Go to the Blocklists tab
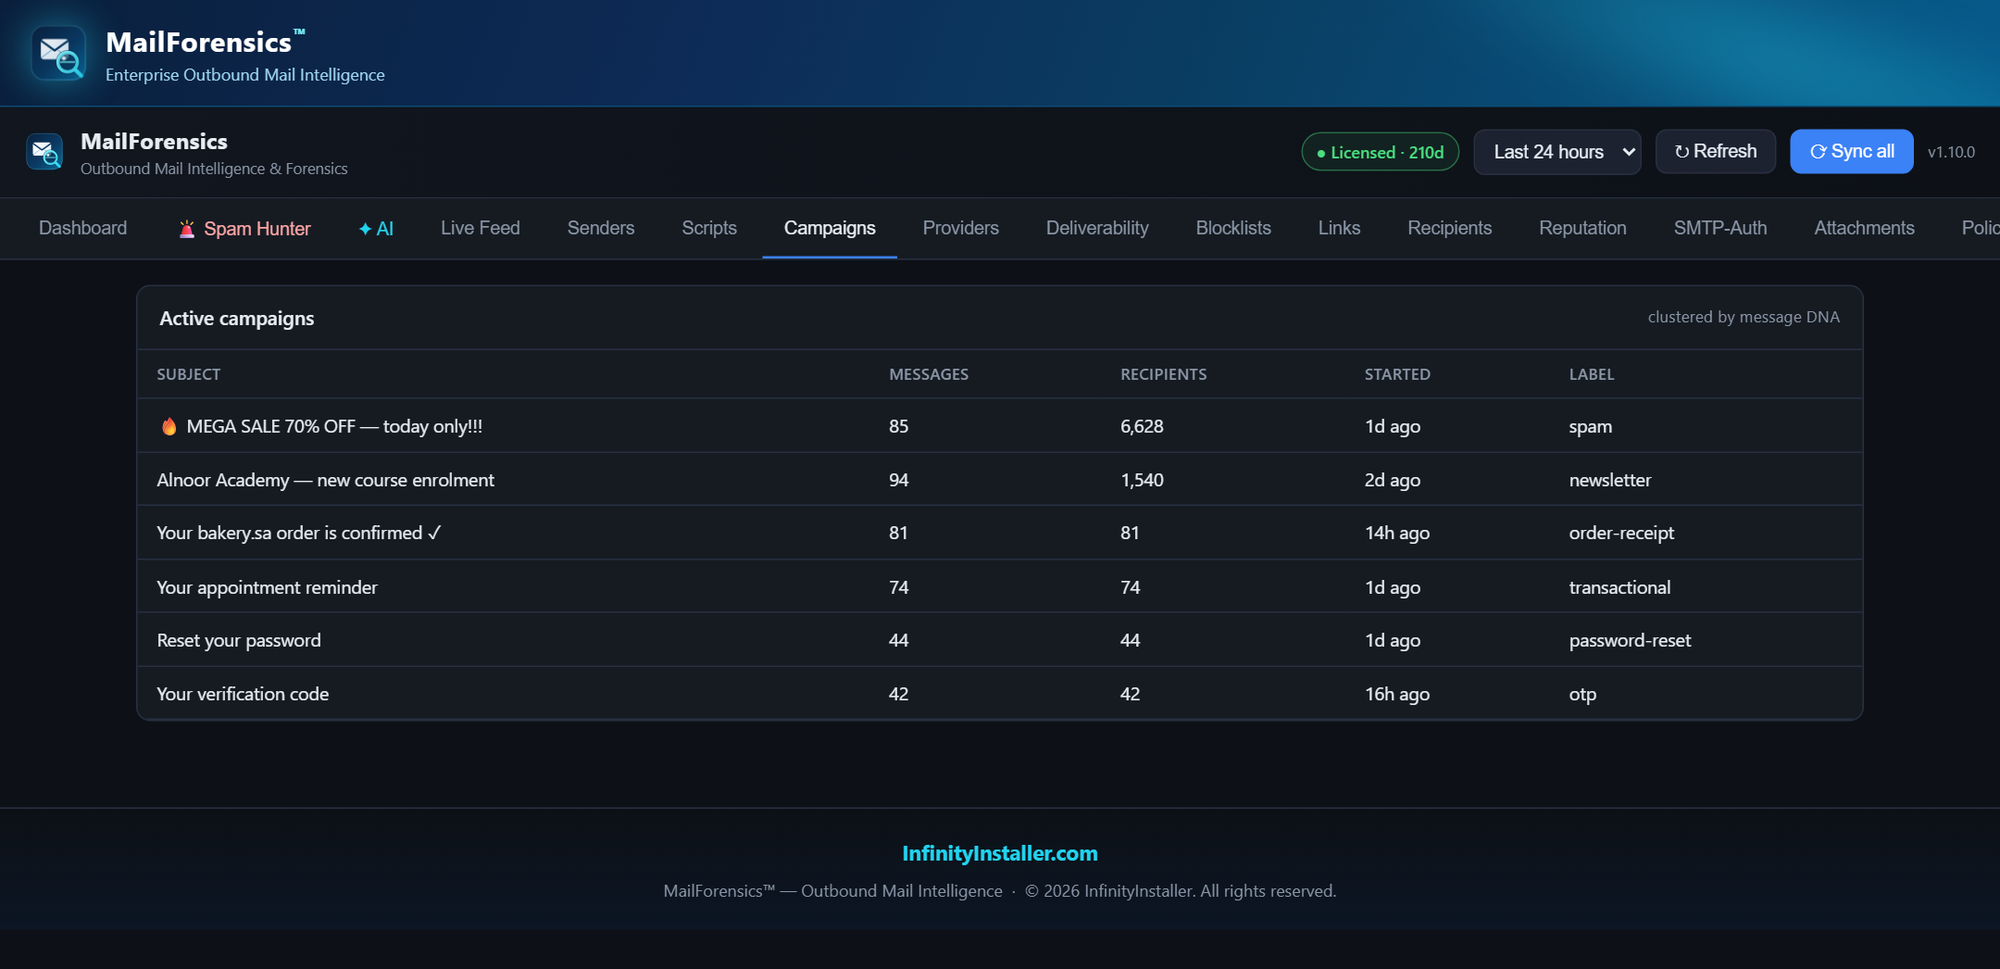 1233,228
